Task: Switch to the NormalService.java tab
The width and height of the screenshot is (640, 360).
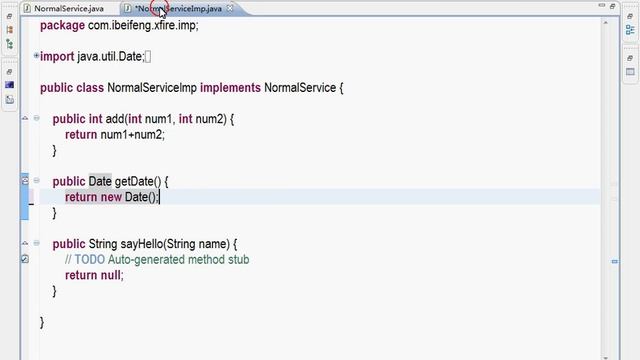Action: pyautogui.click(x=64, y=8)
